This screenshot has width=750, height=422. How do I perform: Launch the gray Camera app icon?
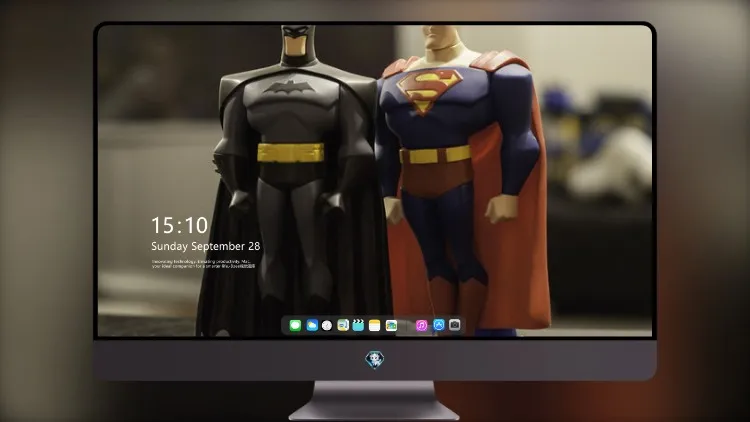click(x=455, y=325)
